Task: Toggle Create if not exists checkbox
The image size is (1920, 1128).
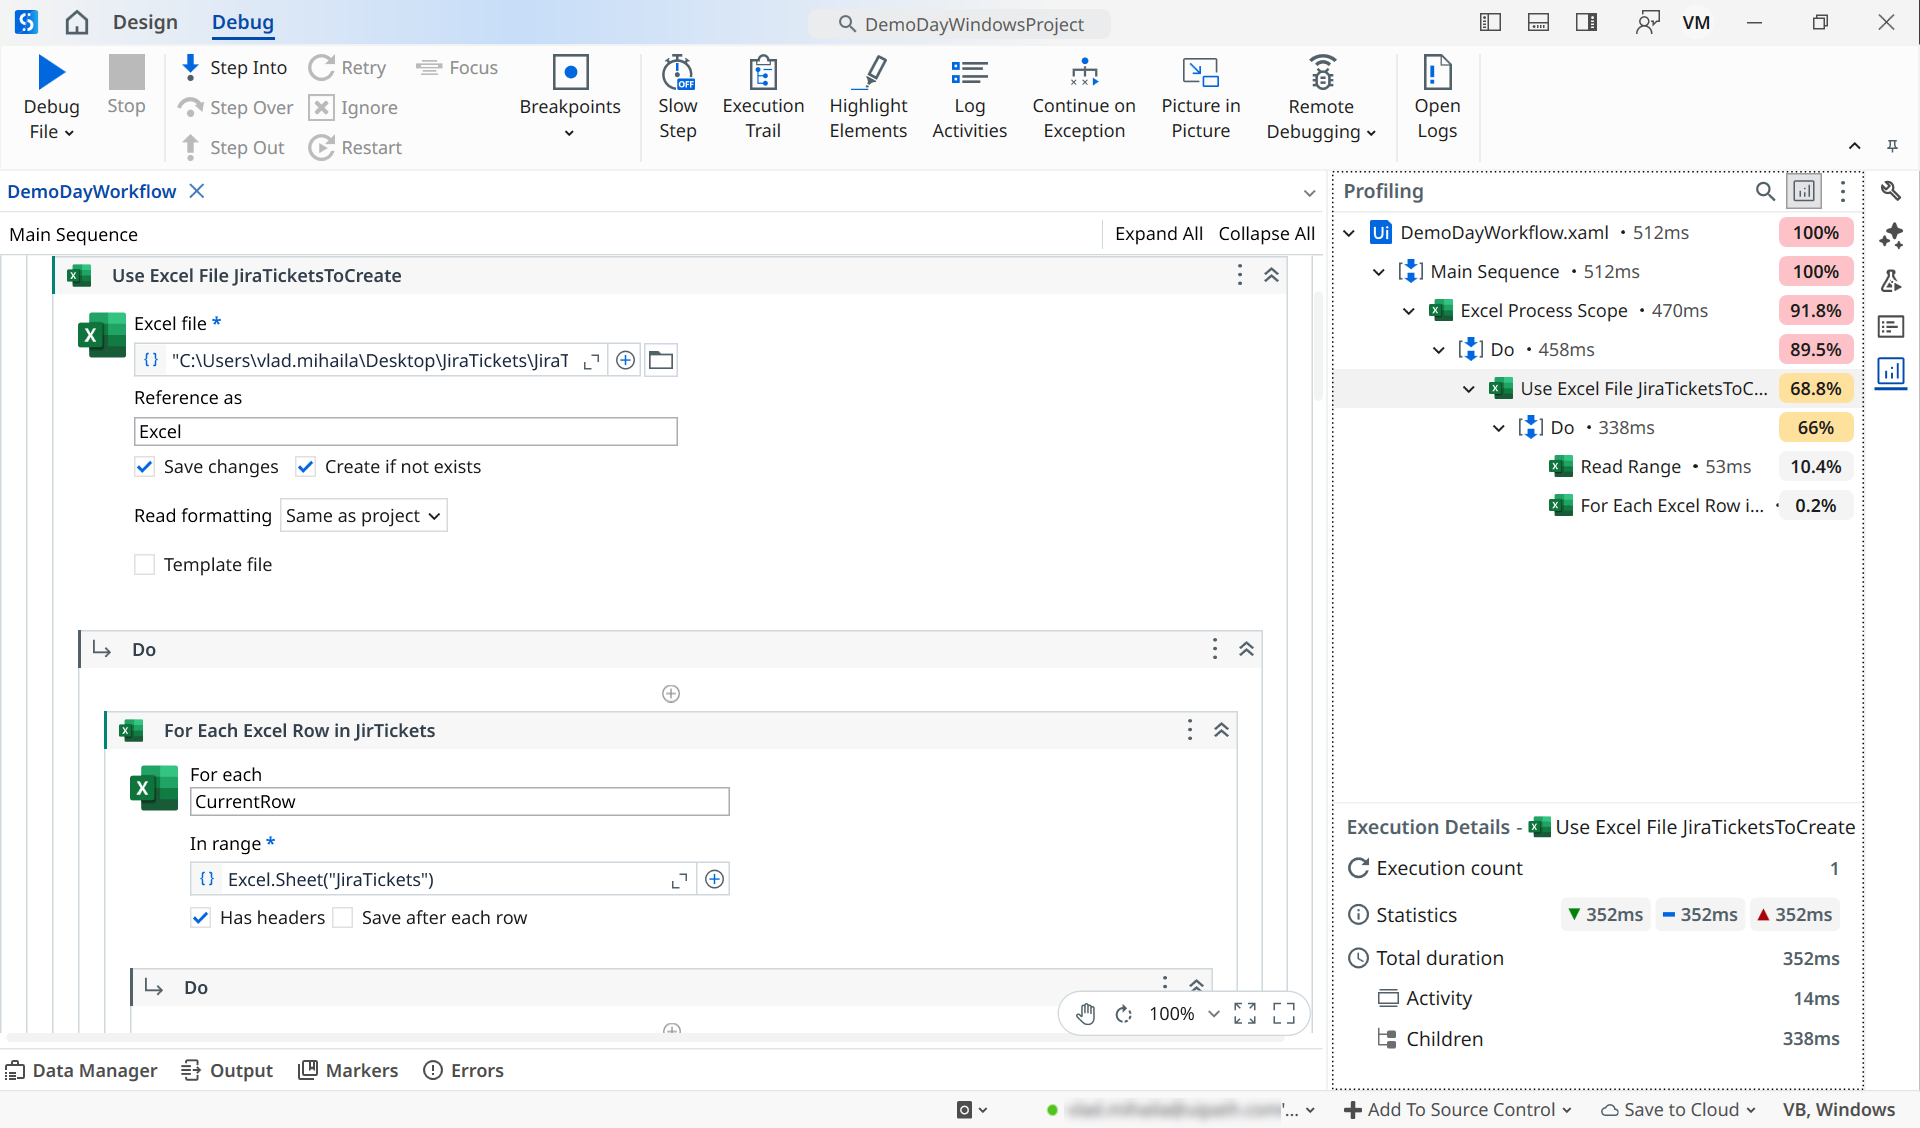Action: (306, 467)
